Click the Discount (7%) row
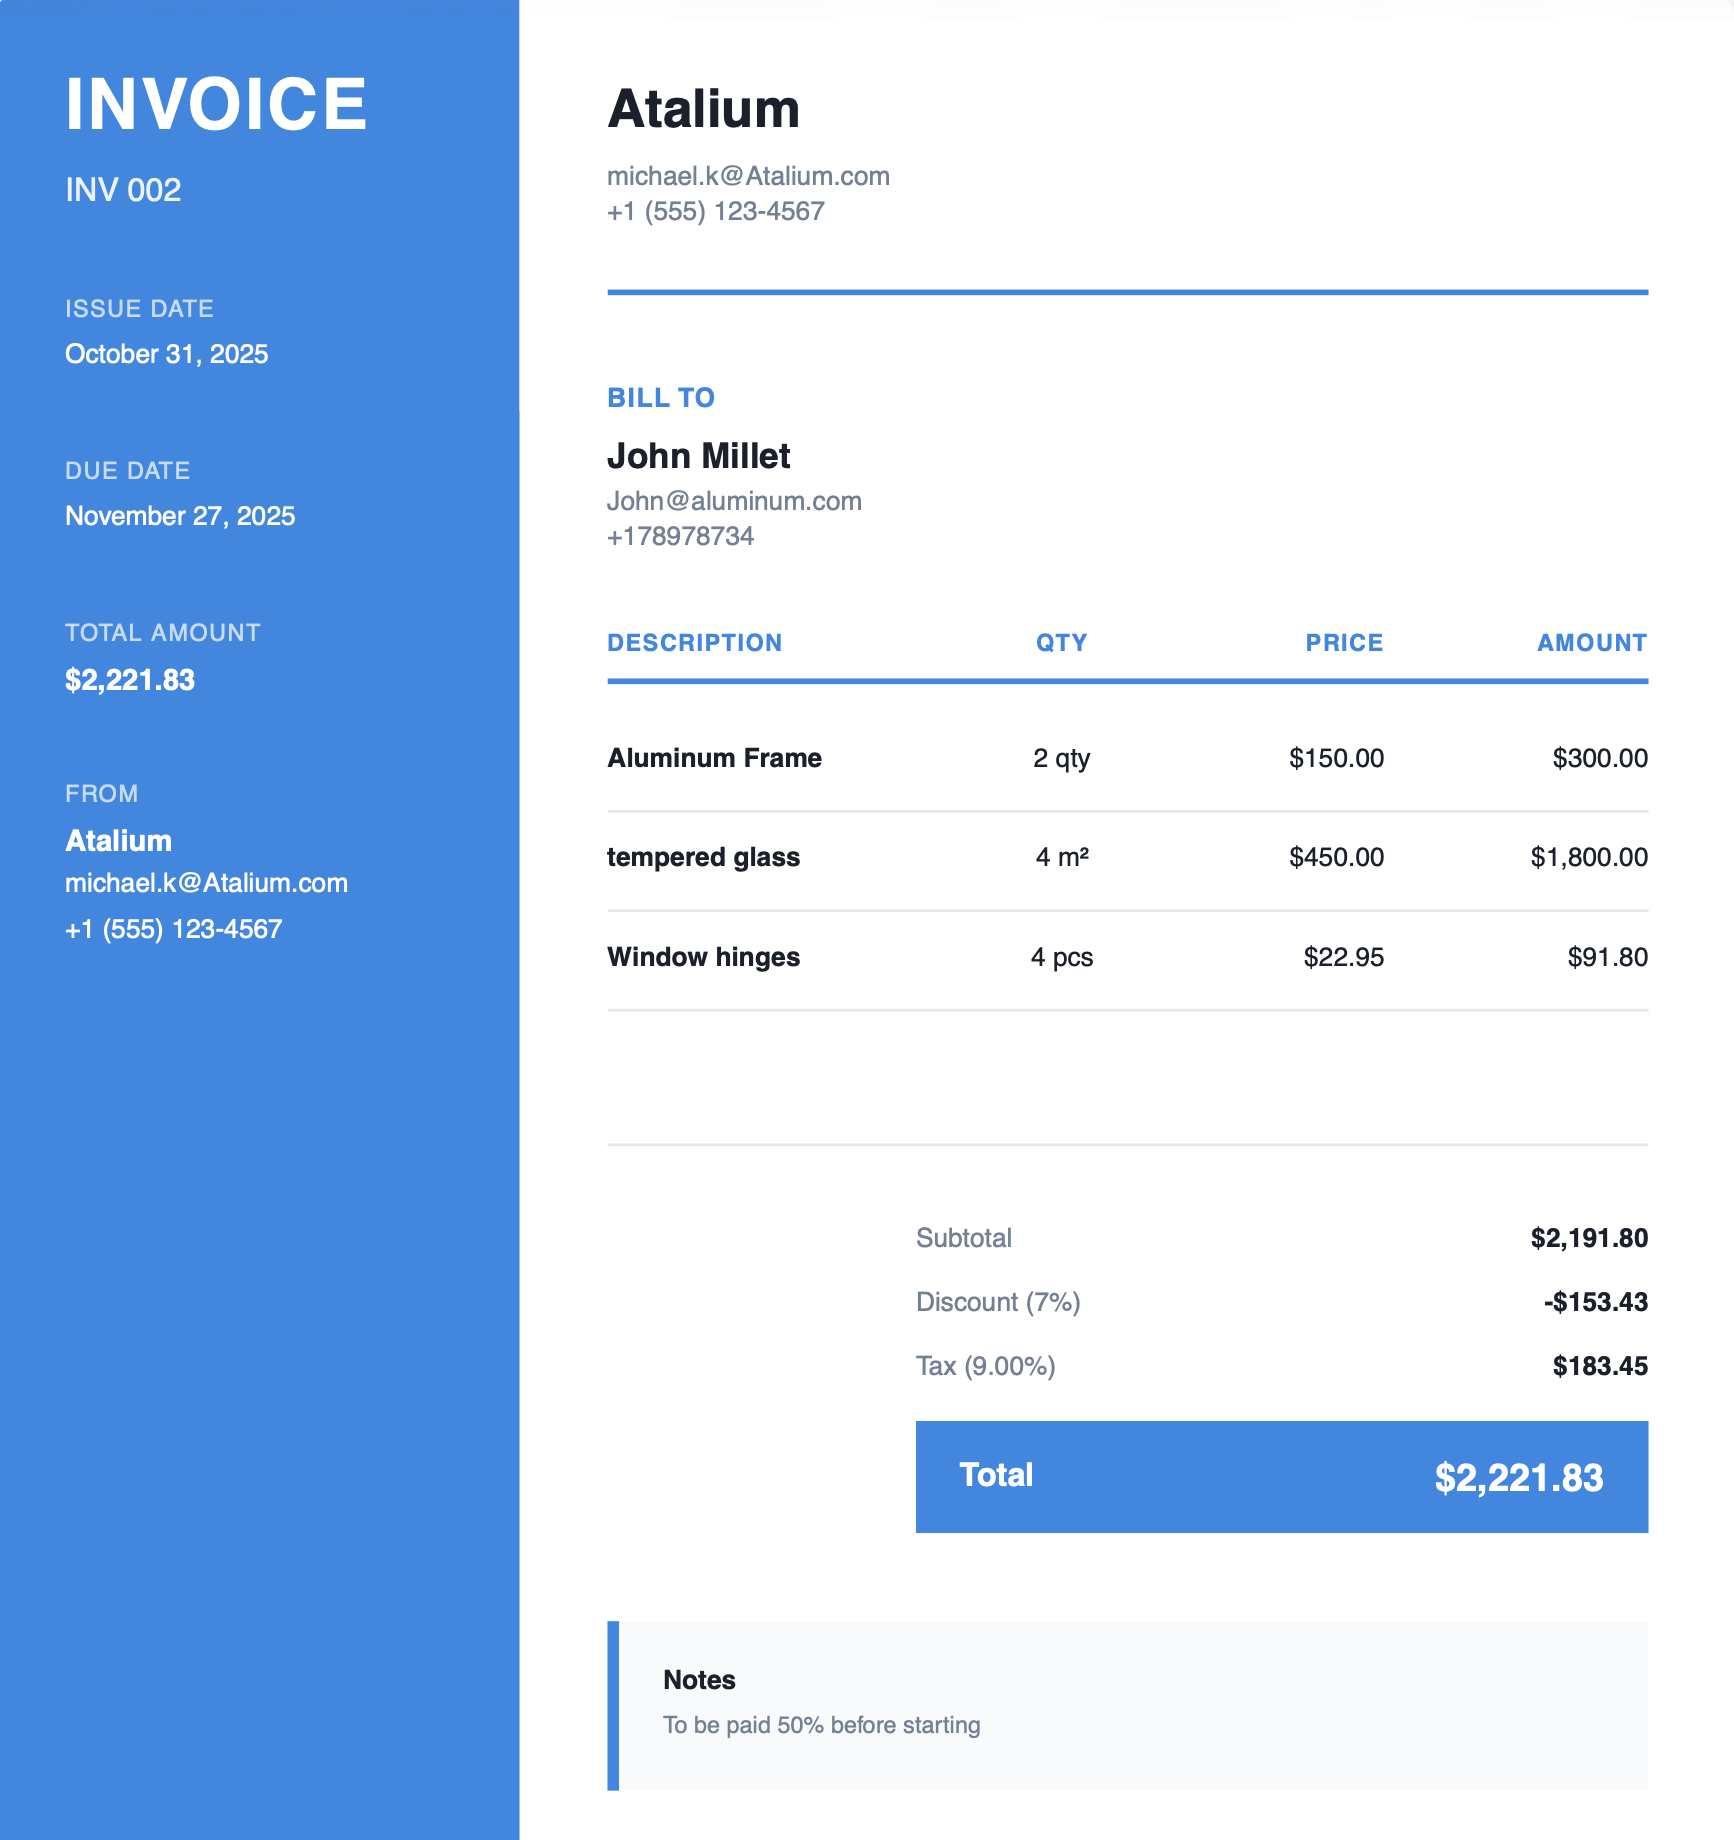Screen dimensions: 1734x1840 pyautogui.click(x=998, y=1301)
